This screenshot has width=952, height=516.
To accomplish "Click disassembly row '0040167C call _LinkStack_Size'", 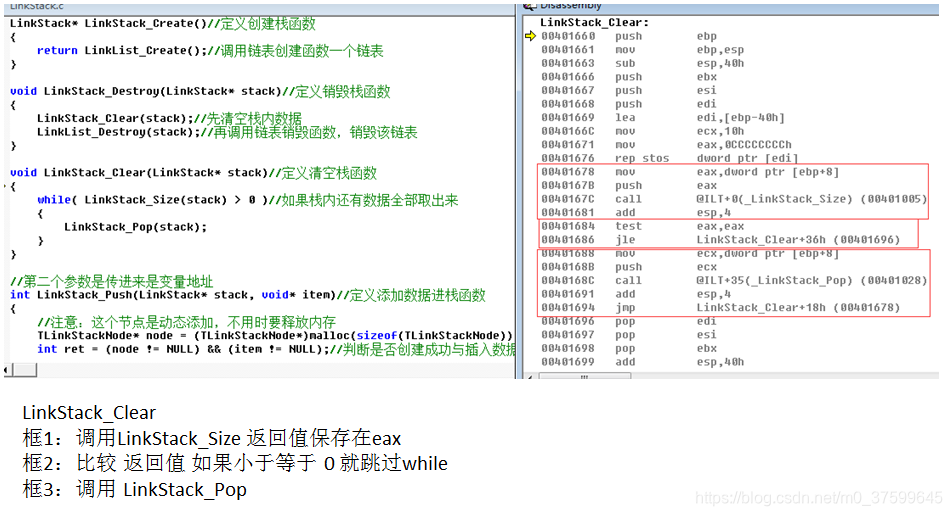I will click(734, 199).
